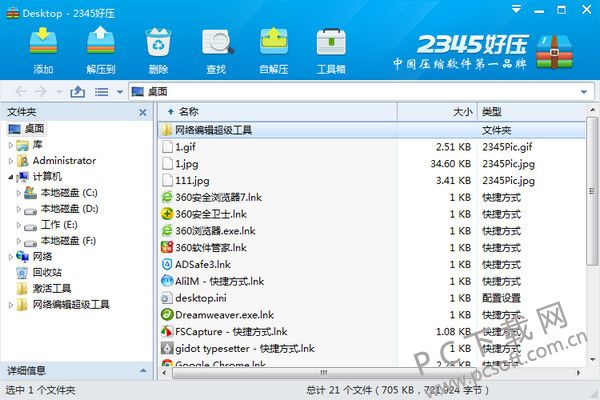Click the FSCapture shortcut icon
Image resolution: width=600 pixels, height=400 pixels.
(x=167, y=331)
